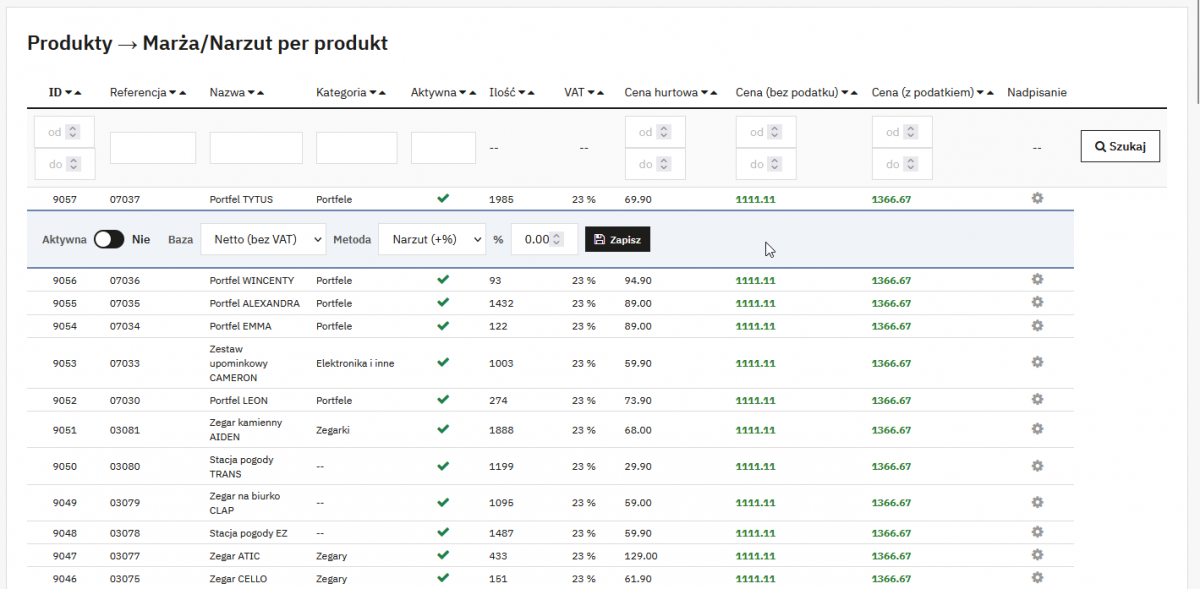The width and height of the screenshot is (1200, 589).
Task: Click the Szukaj search button
Action: point(1120,146)
